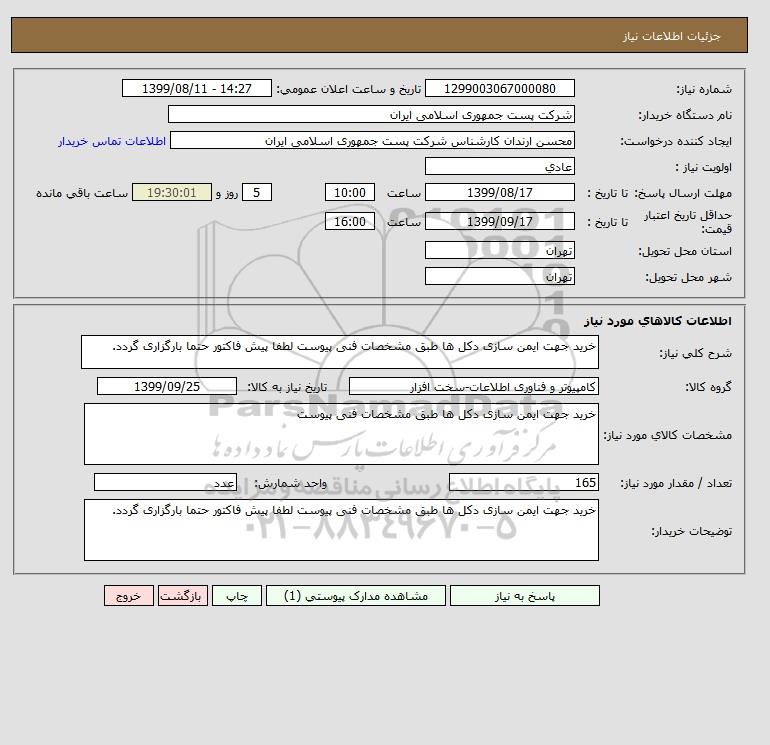
Task: Click the استان محل تحویل label
Action: [685, 251]
